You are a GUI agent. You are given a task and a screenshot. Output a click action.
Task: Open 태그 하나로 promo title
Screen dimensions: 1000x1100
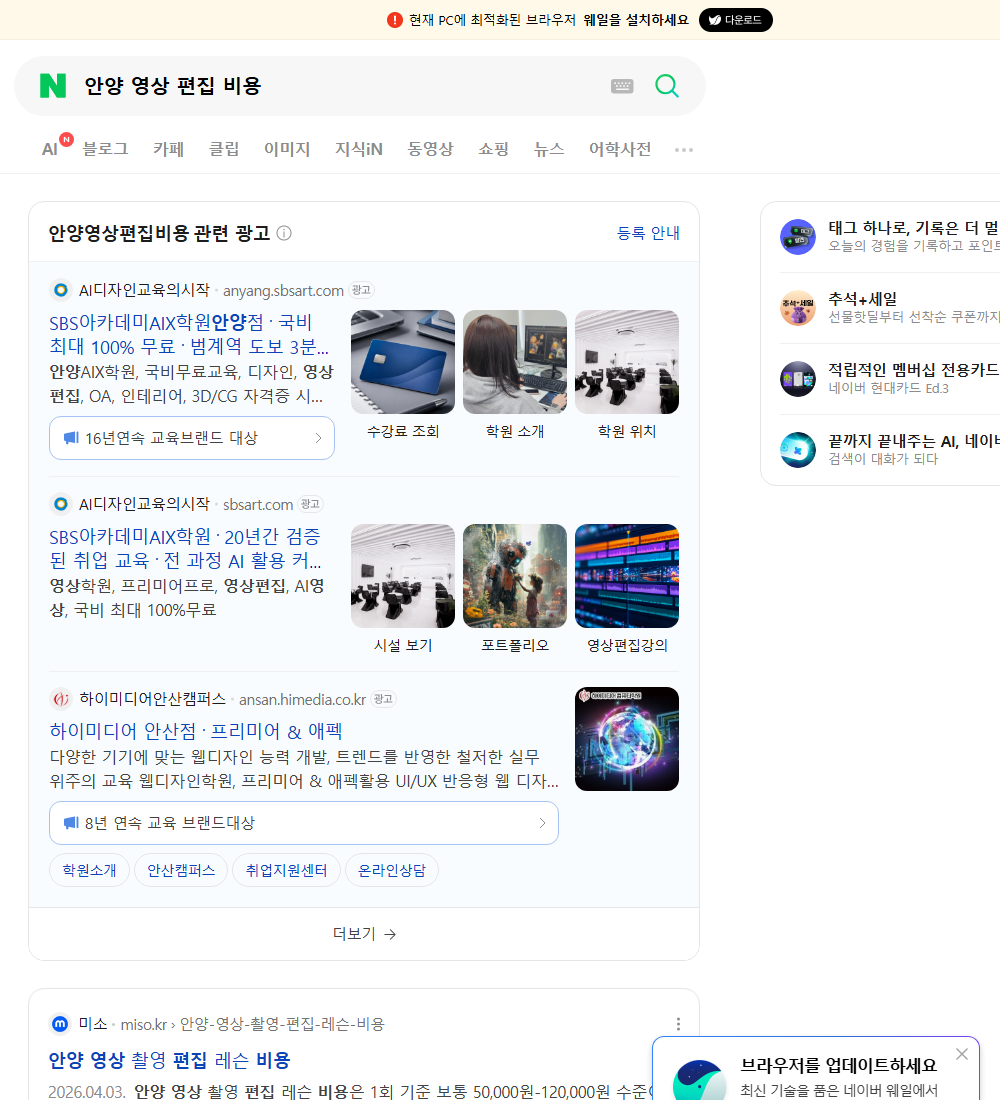(x=914, y=227)
